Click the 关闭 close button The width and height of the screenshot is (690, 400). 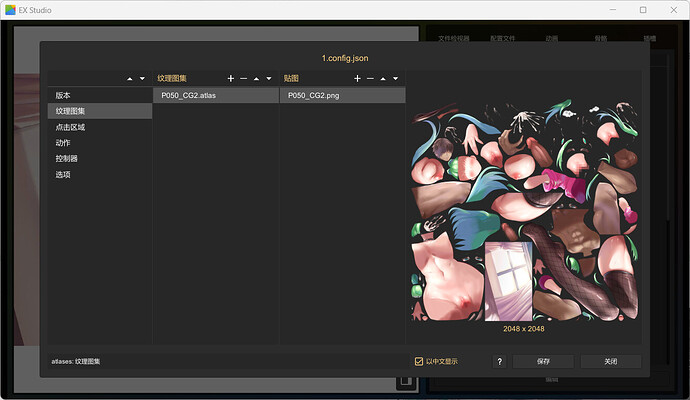611,361
